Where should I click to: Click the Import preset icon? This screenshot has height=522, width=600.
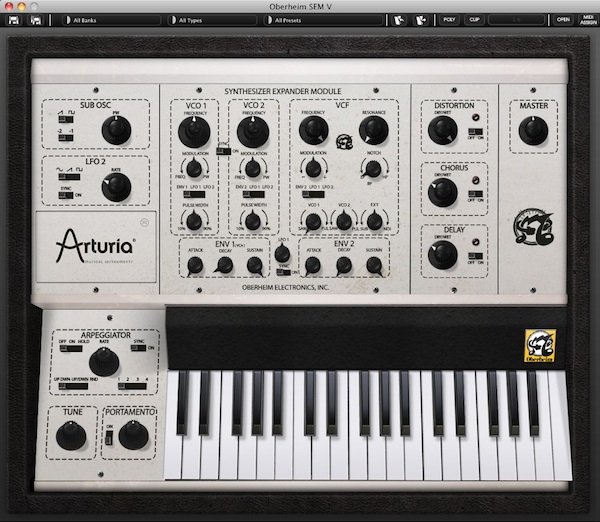(399, 20)
